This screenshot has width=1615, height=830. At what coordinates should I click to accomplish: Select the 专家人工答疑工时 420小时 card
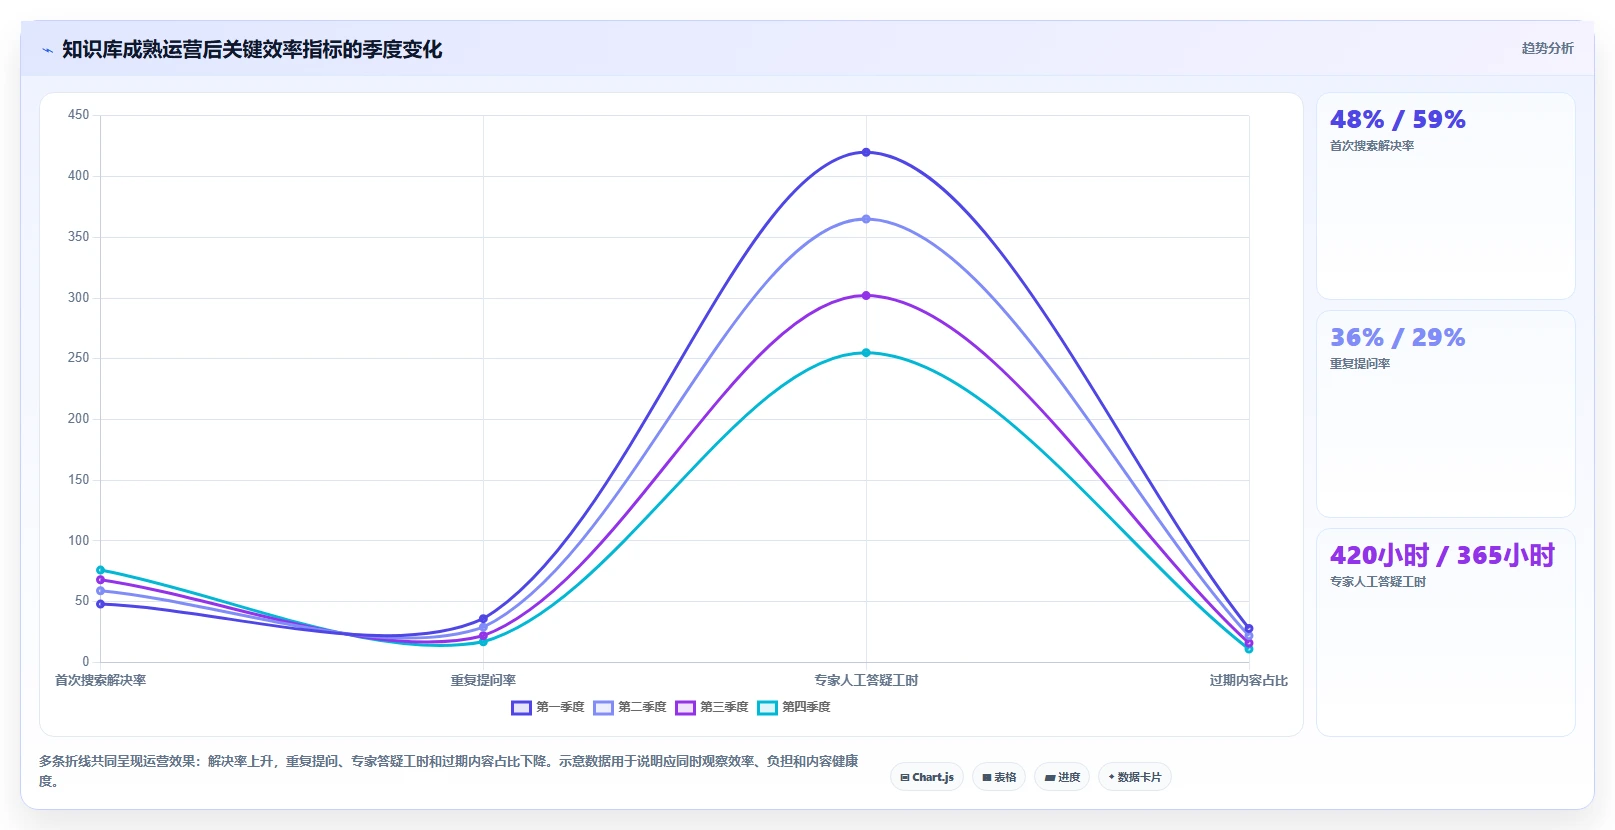point(1445,632)
